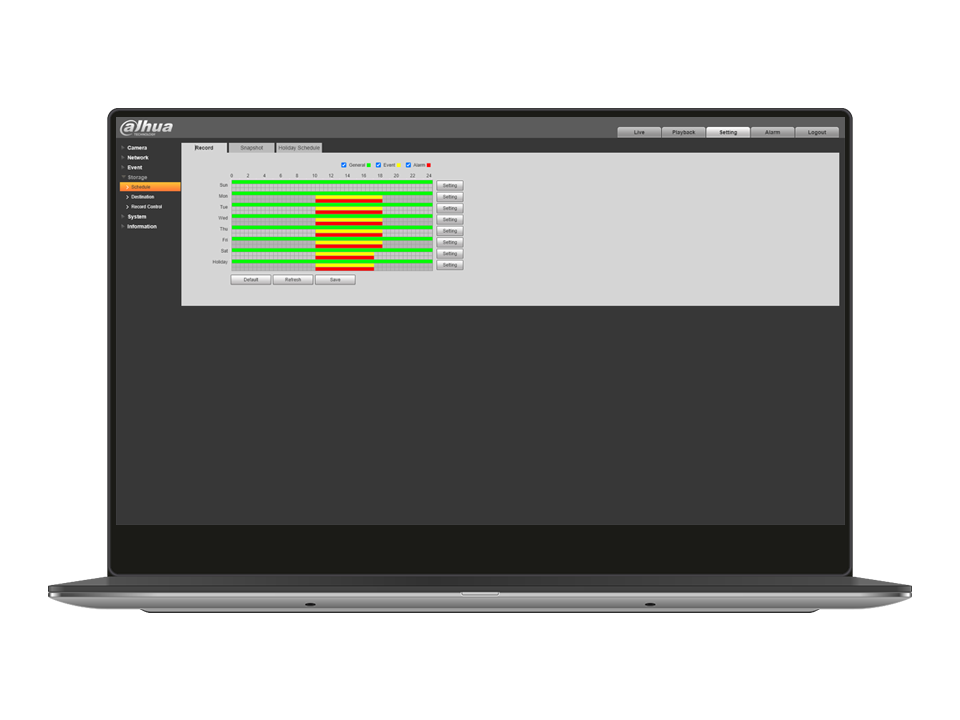Open the Alarm tab in top bar
Viewport: 960px width, 720px height.
pyautogui.click(x=773, y=132)
